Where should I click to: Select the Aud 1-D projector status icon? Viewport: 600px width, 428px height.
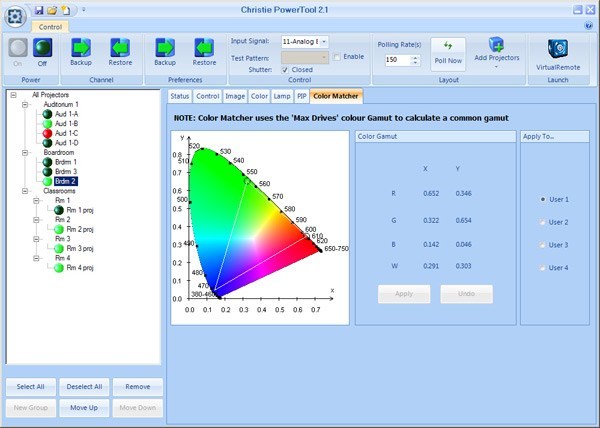[x=47, y=143]
